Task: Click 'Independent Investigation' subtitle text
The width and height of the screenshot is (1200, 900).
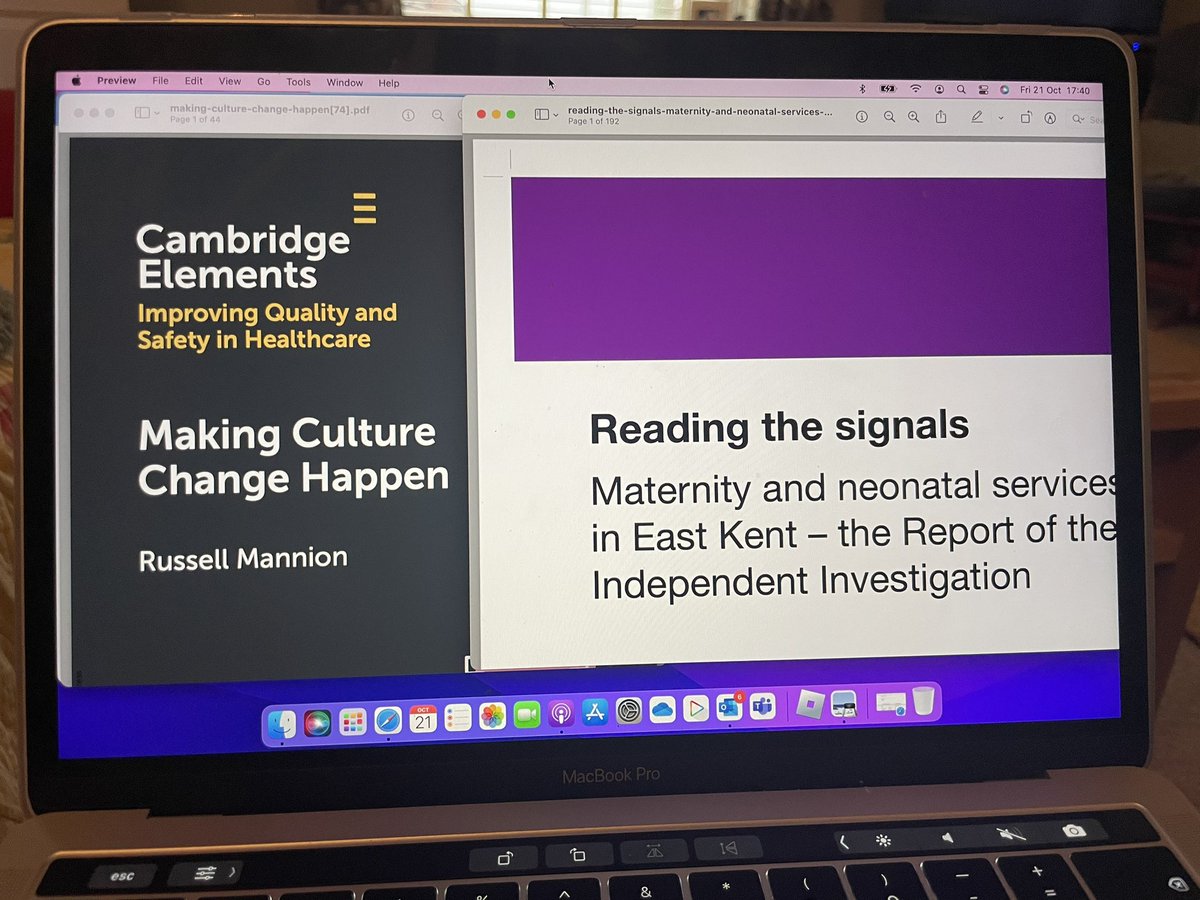Action: click(810, 579)
